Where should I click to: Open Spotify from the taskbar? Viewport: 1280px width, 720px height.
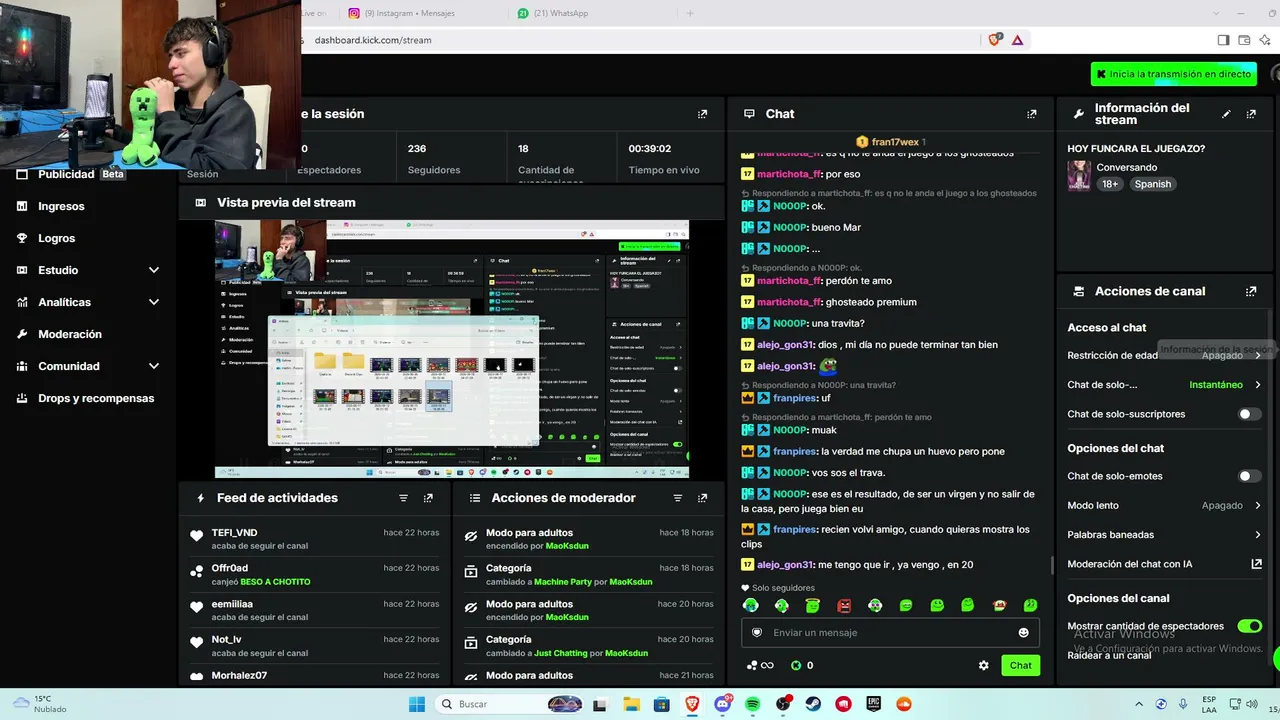(x=752, y=704)
